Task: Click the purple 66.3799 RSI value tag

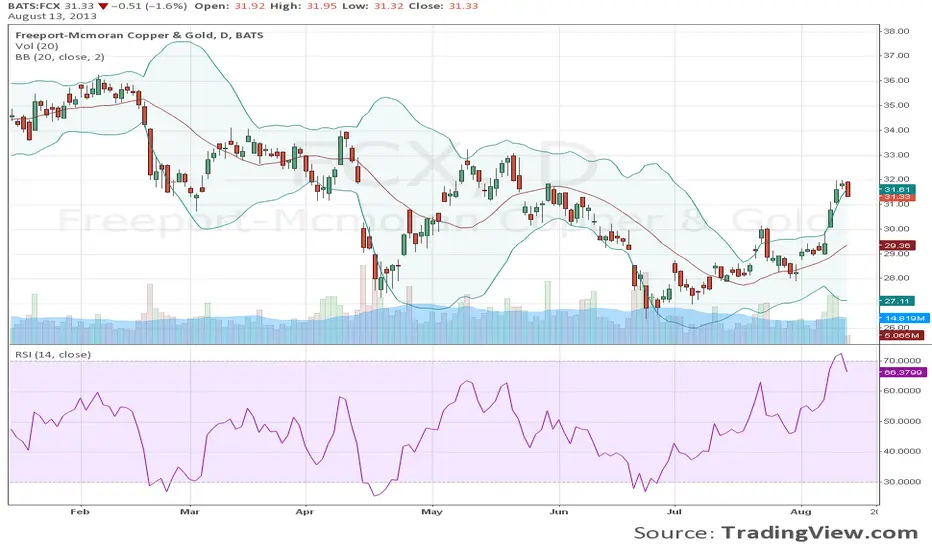Action: click(x=902, y=372)
